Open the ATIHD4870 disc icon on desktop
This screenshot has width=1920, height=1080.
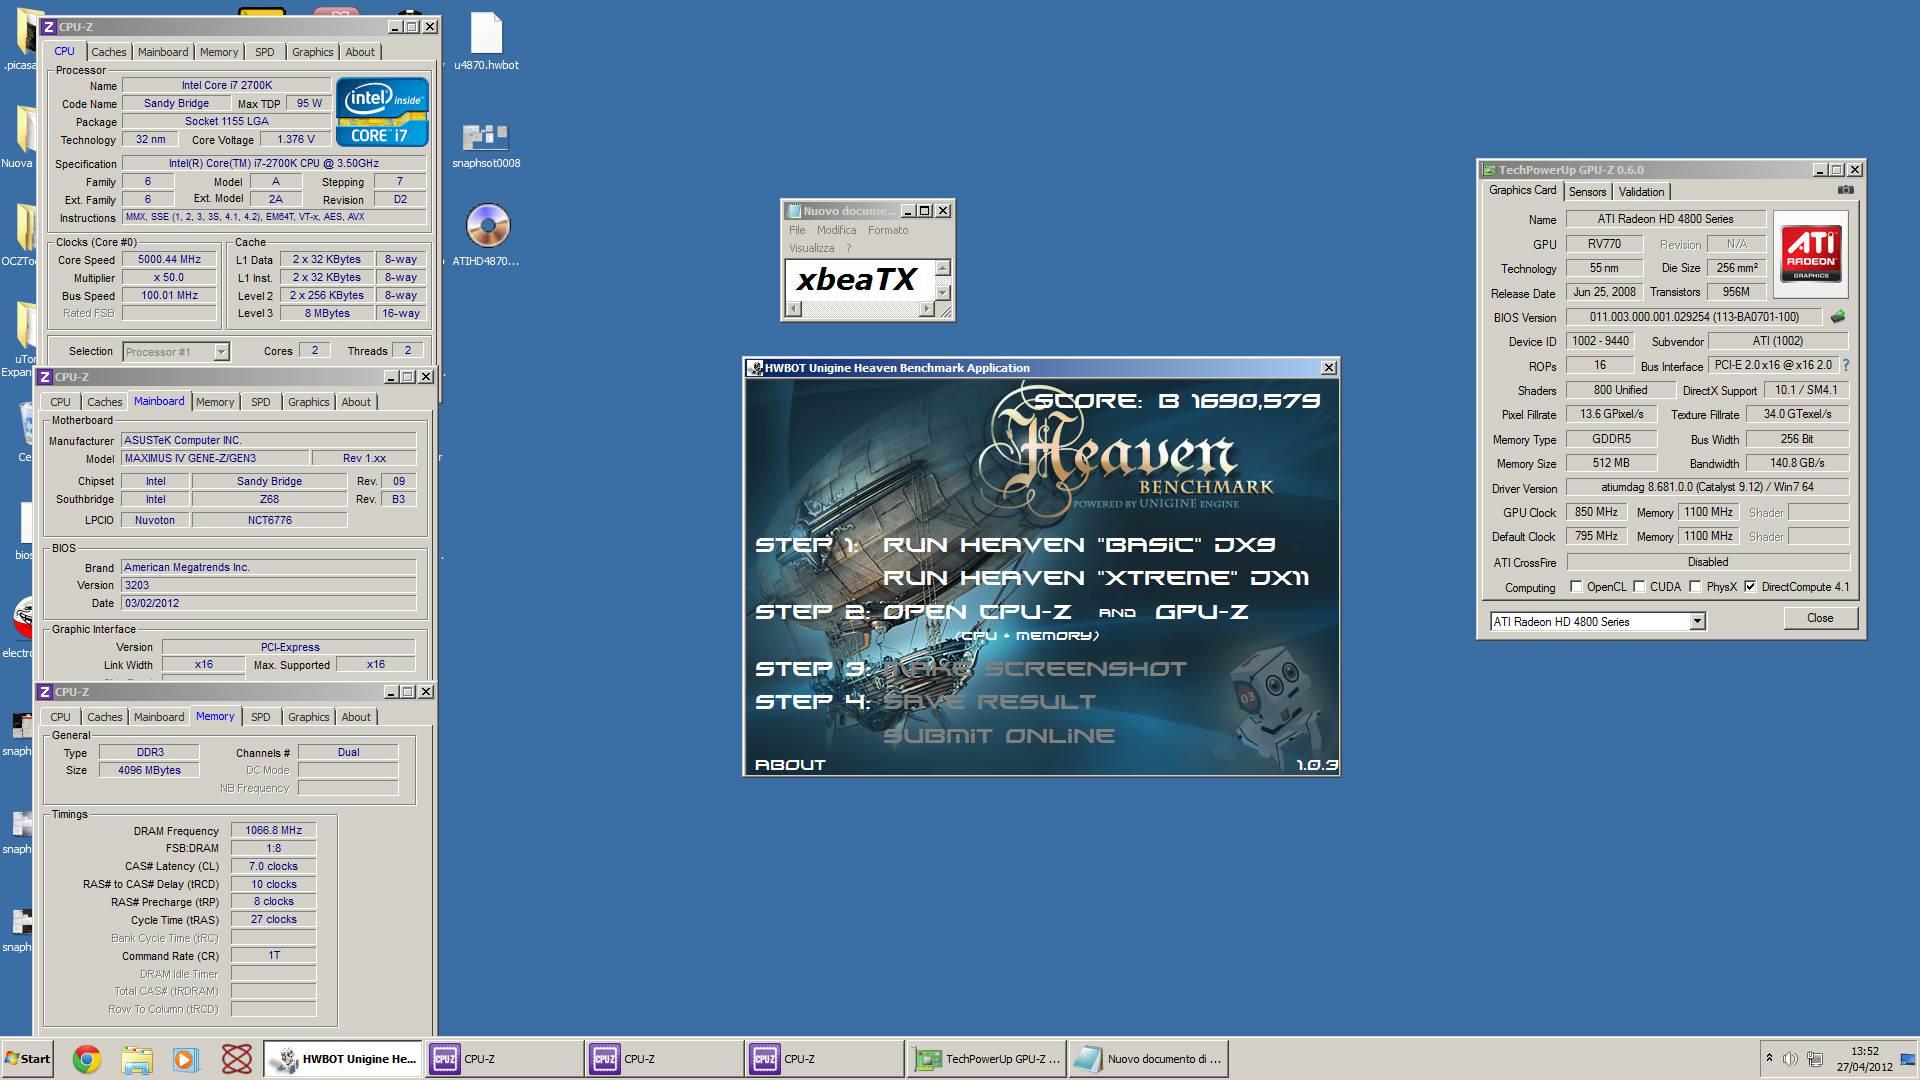pyautogui.click(x=487, y=235)
